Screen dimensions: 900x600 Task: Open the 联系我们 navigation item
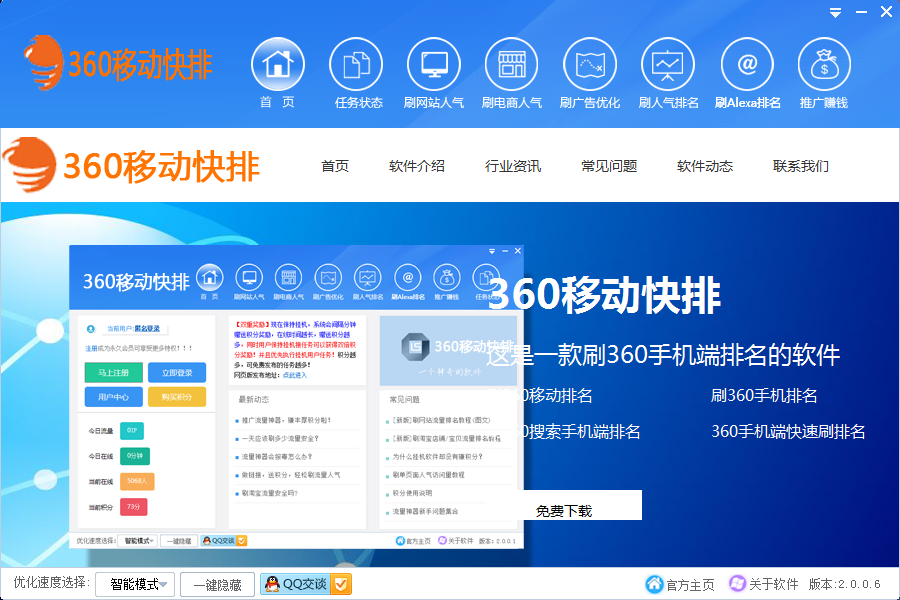[x=801, y=166]
